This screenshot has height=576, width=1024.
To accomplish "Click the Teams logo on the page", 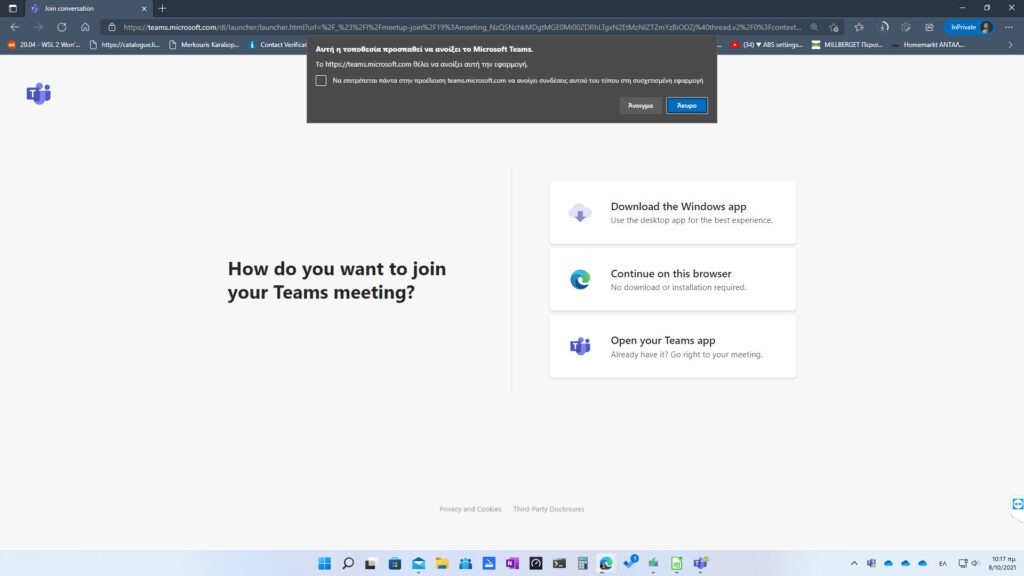I will (x=39, y=94).
